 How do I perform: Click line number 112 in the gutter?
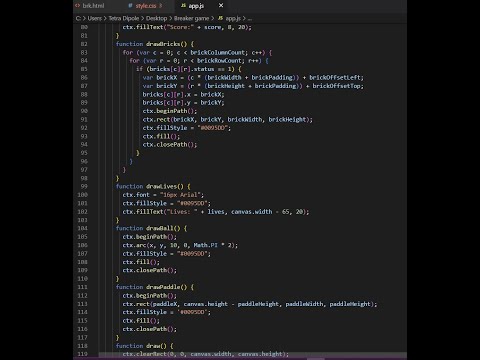point(82,296)
